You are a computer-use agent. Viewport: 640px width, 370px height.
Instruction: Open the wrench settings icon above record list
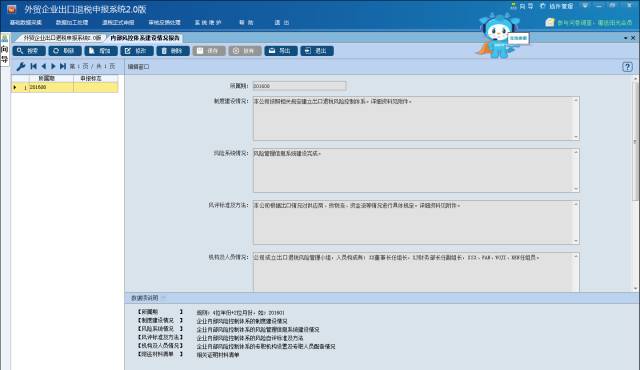click(x=21, y=66)
